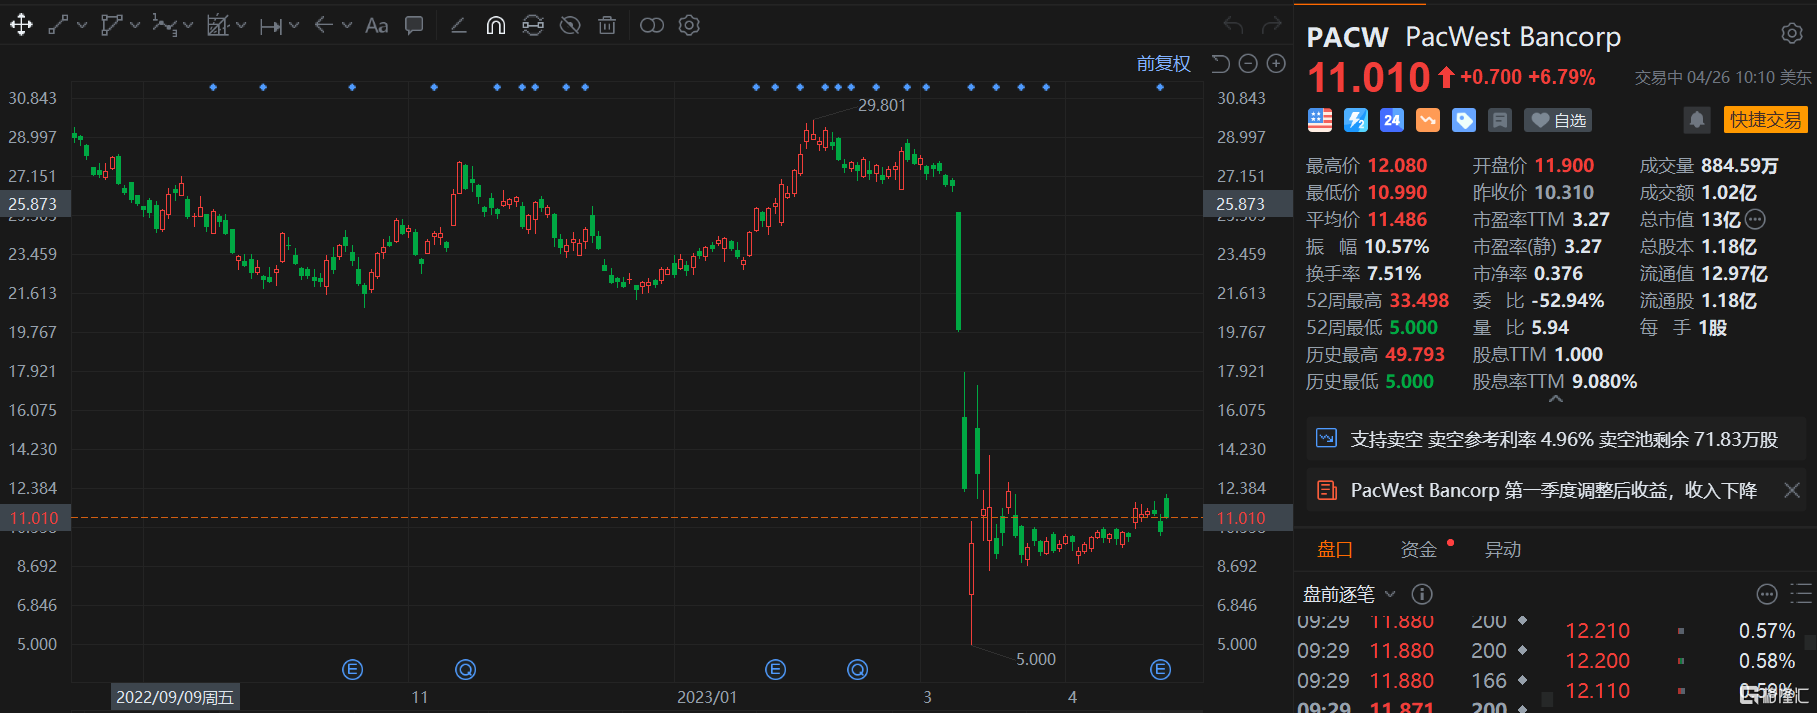Delete drawings with the trash icon
Screen dimensions: 1817x713
point(607,25)
